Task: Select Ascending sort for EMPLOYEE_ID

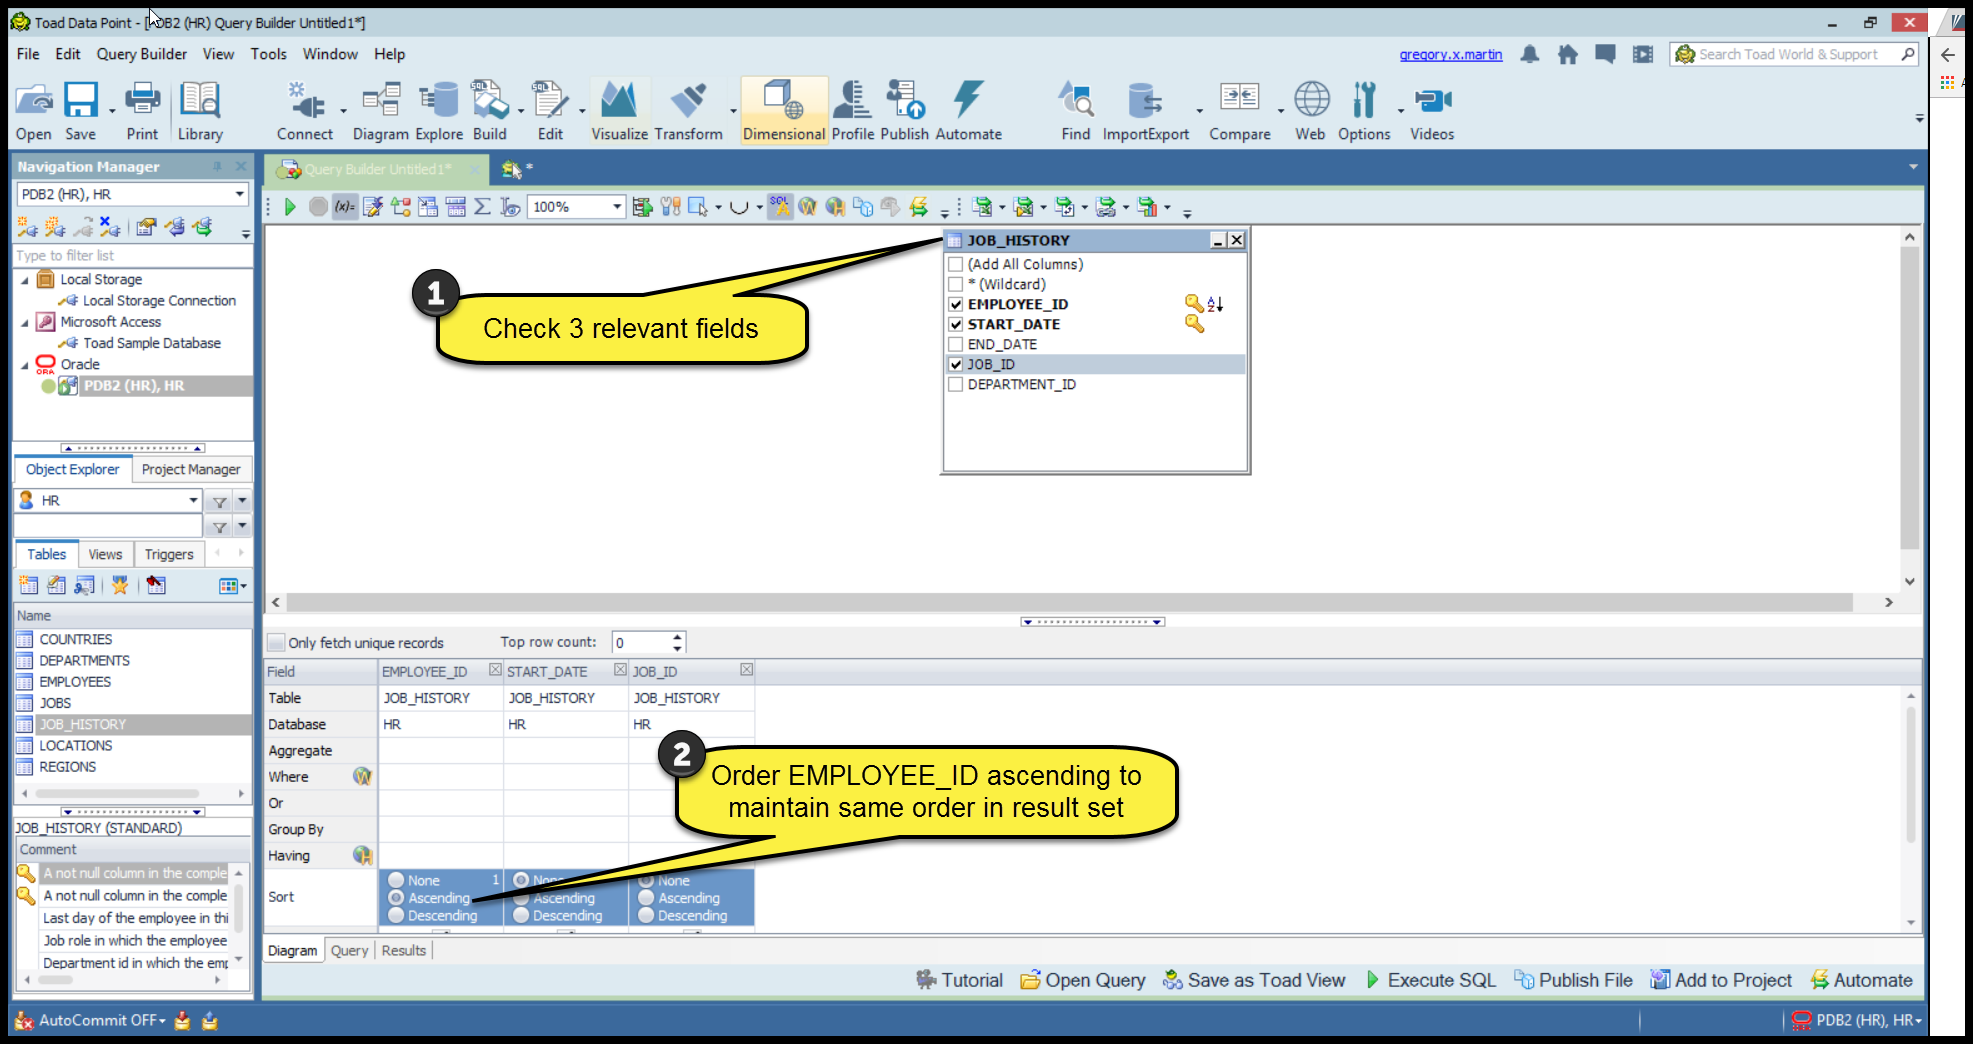Action: [x=396, y=898]
